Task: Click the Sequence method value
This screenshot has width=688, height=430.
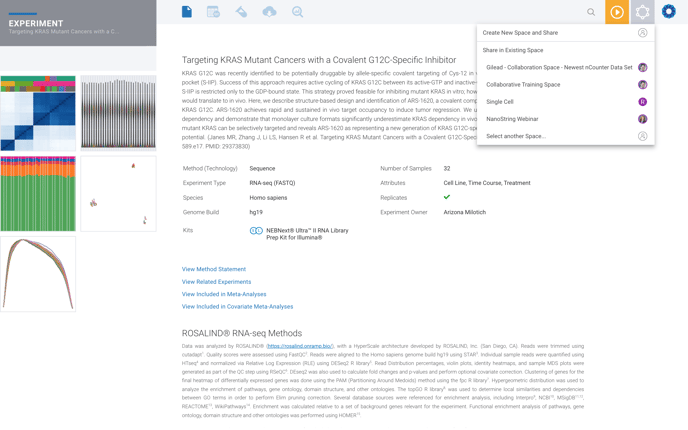Action: (262, 168)
